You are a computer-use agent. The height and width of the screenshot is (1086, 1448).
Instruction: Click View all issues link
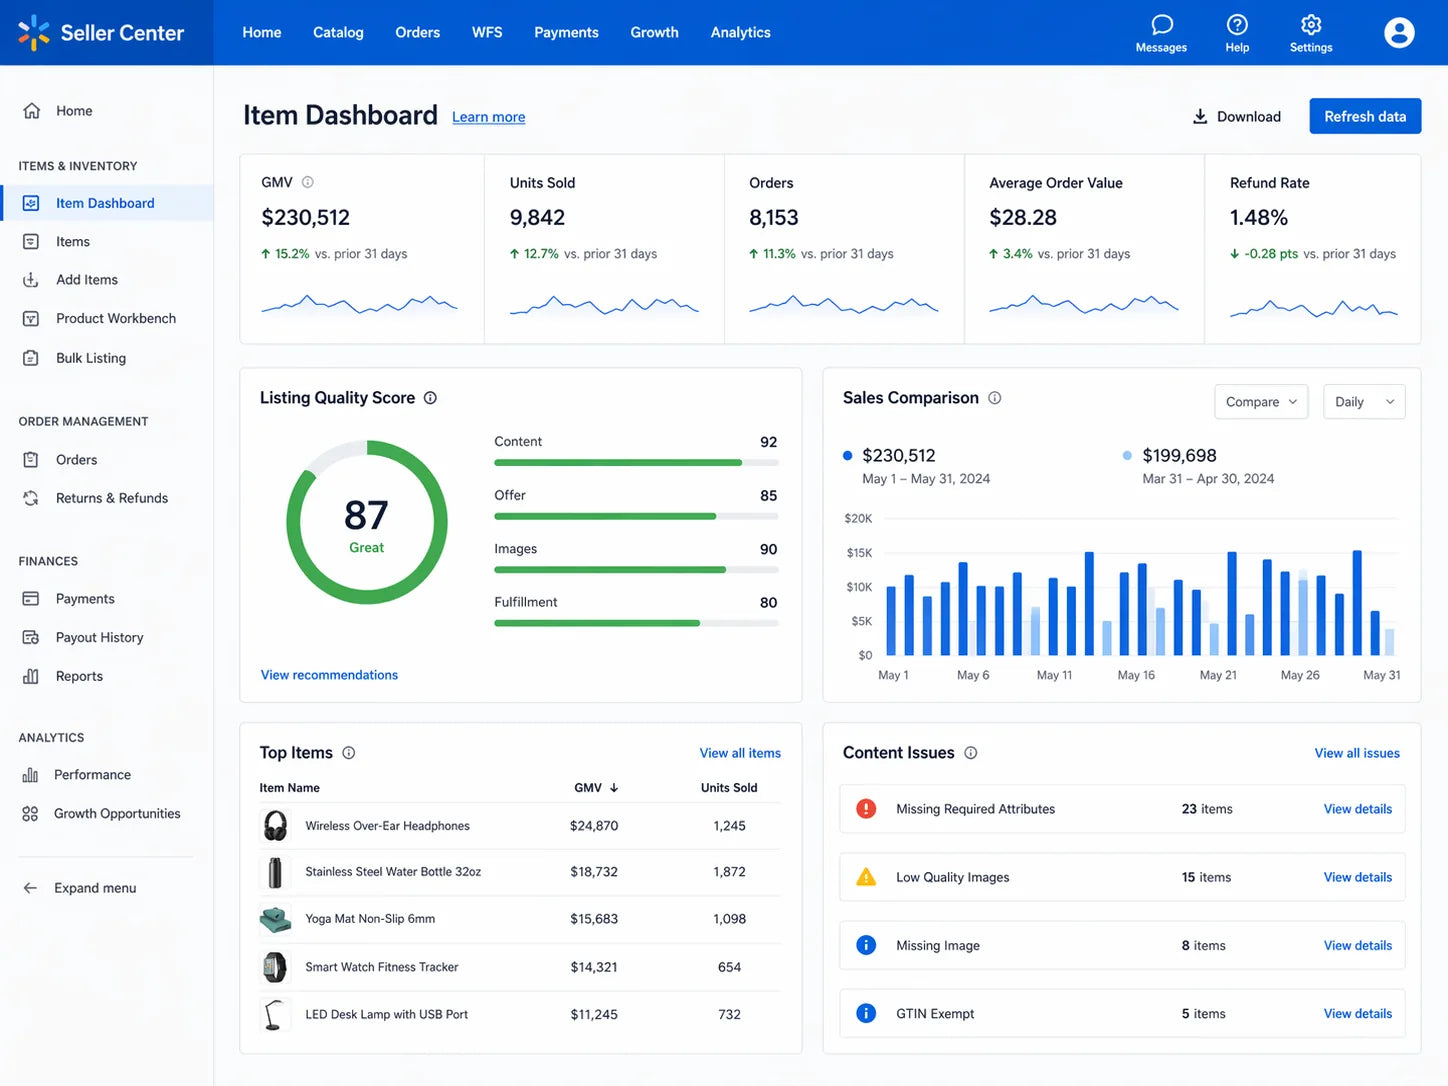[x=1357, y=753]
